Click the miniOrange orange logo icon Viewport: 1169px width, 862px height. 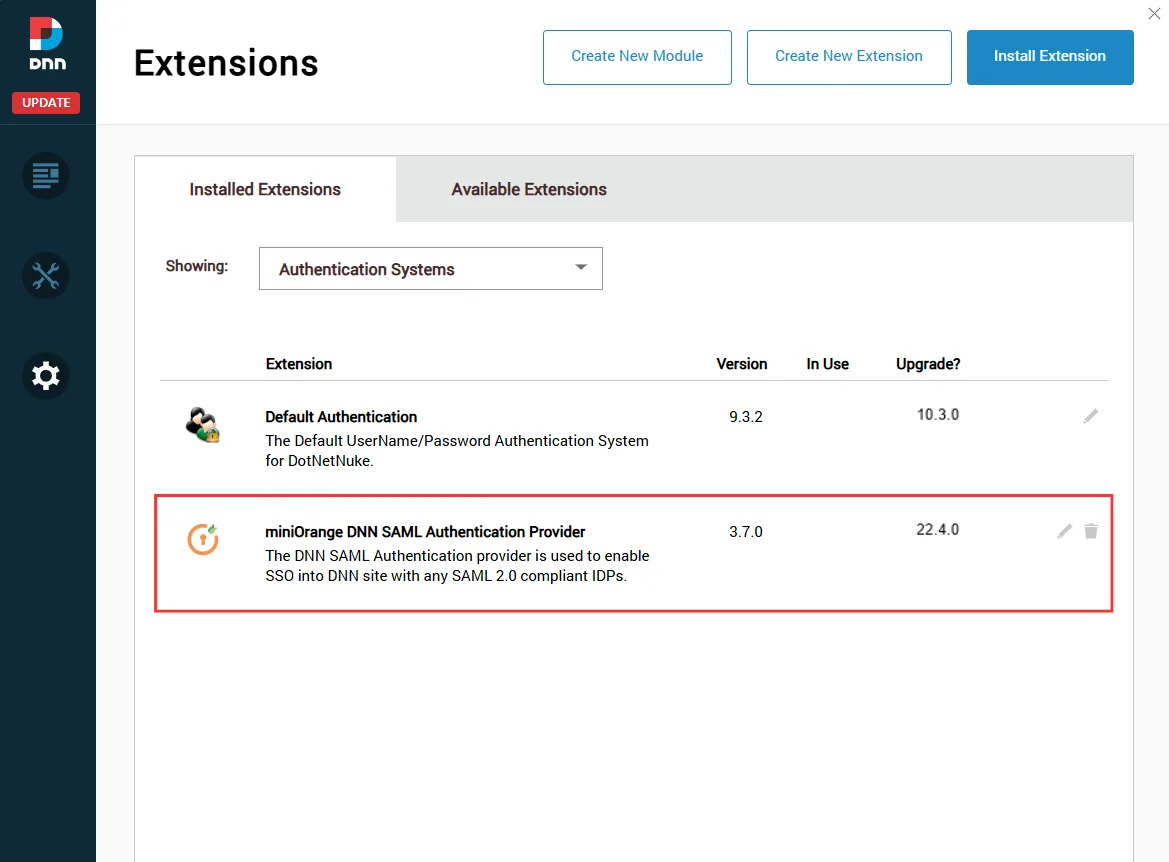click(x=203, y=539)
